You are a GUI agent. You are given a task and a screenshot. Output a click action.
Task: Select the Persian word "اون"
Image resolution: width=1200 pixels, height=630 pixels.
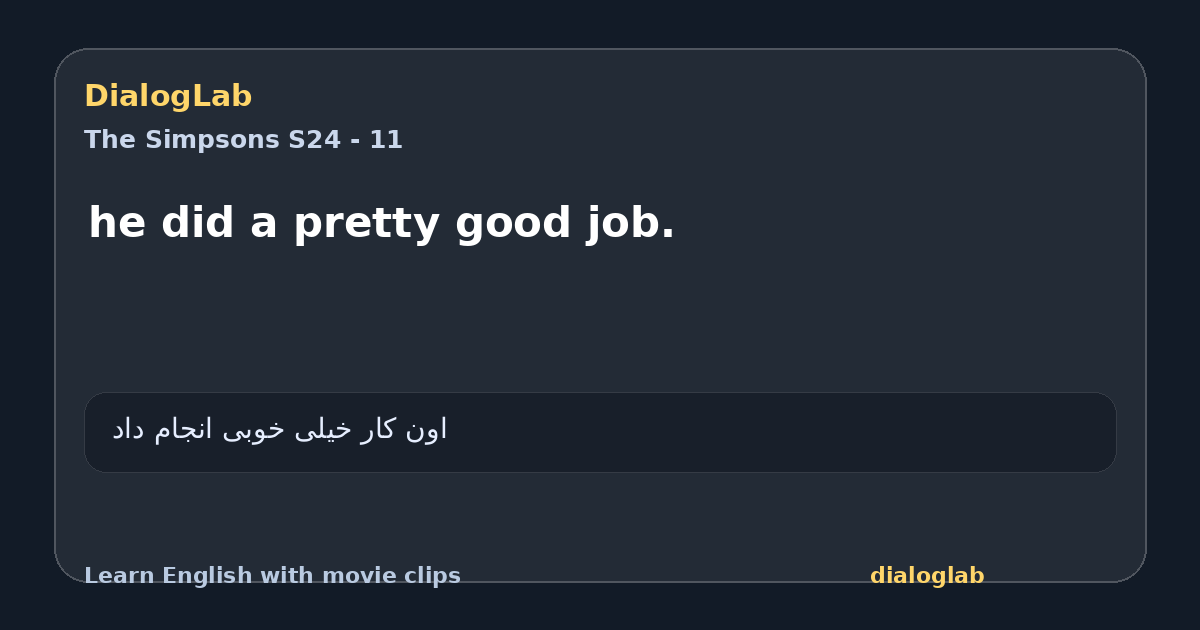click(427, 429)
